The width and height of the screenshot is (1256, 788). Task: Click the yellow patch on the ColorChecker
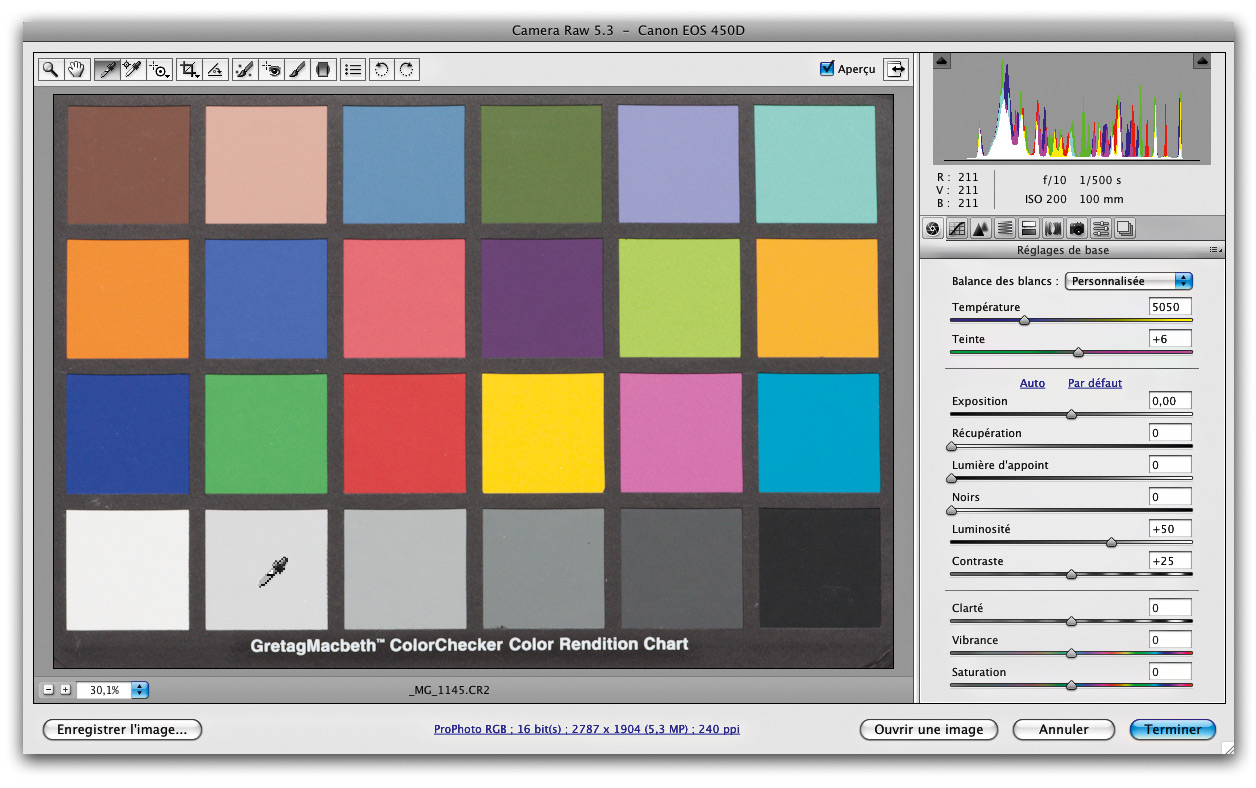[543, 433]
